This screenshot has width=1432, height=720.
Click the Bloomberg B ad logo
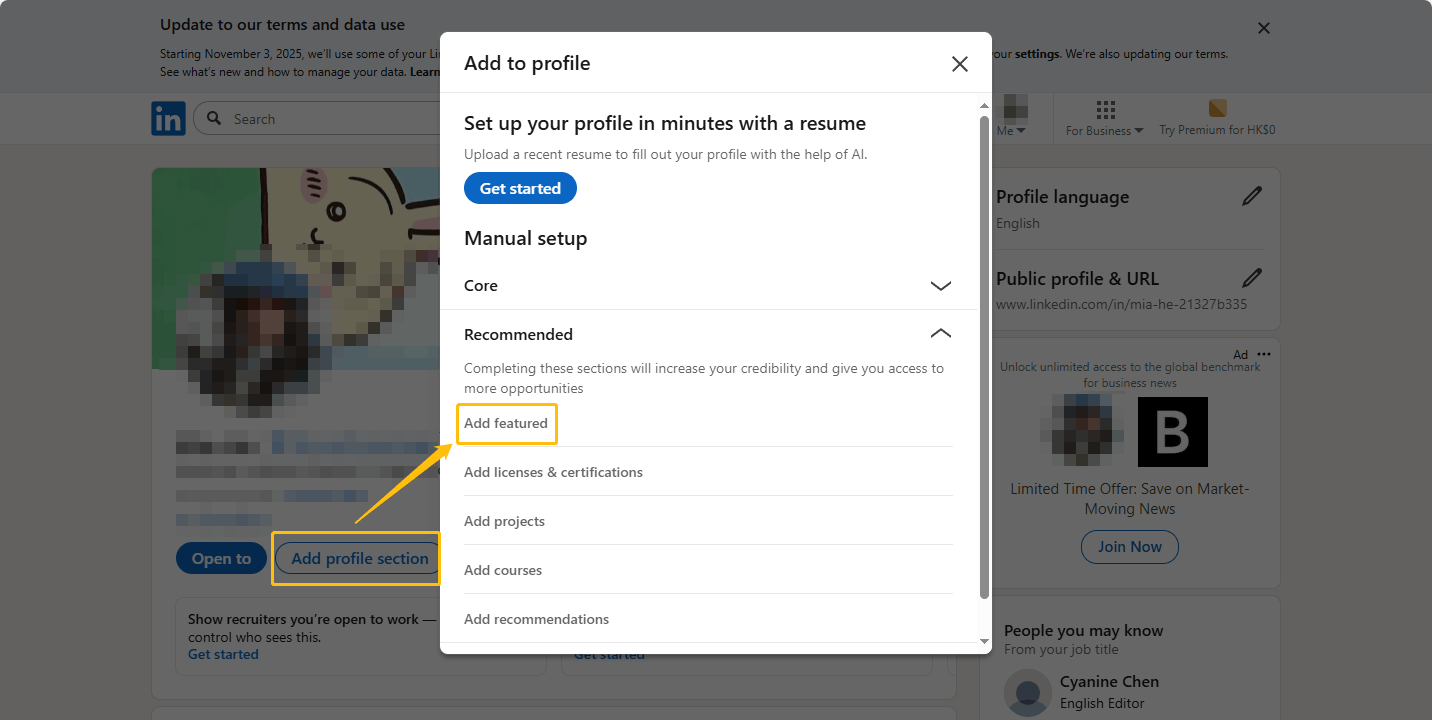pos(1173,432)
